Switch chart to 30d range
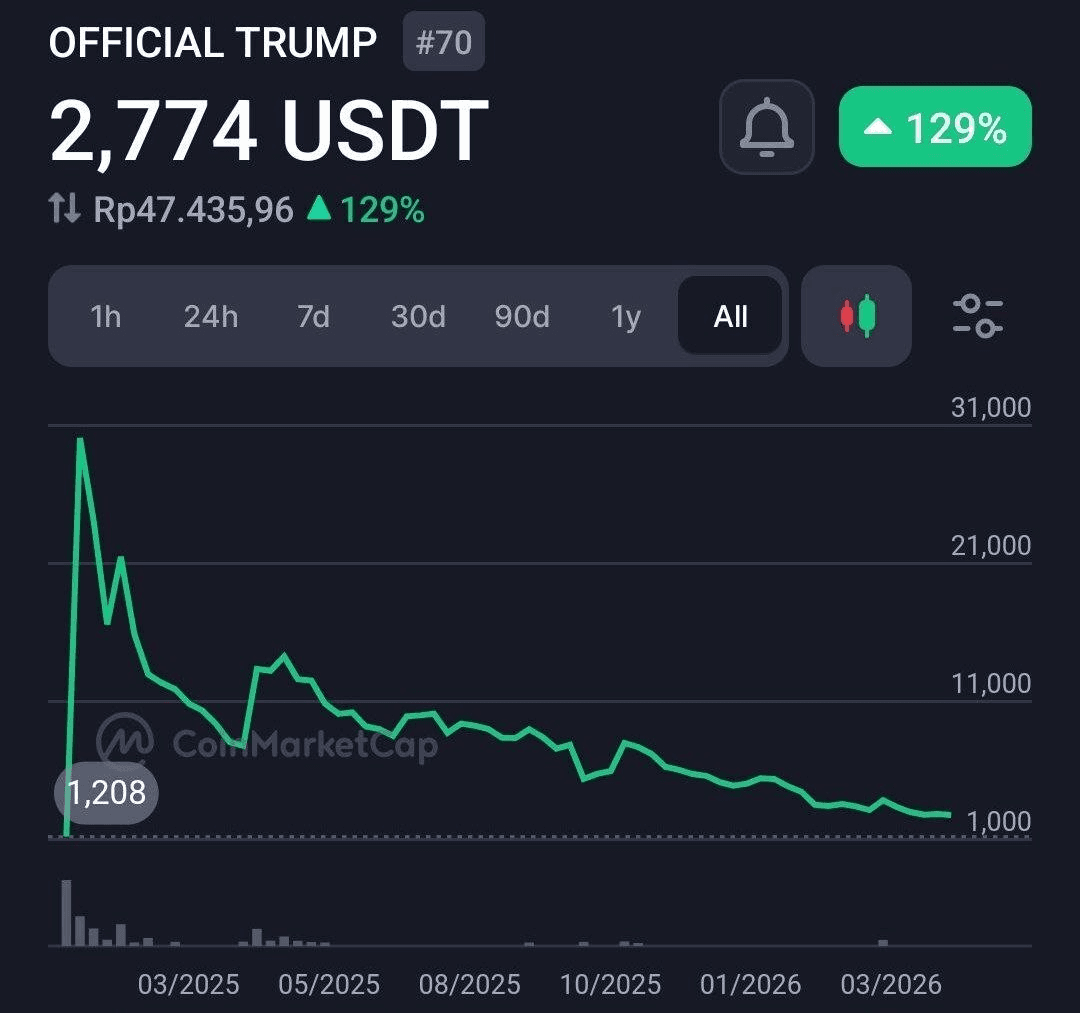 (418, 317)
